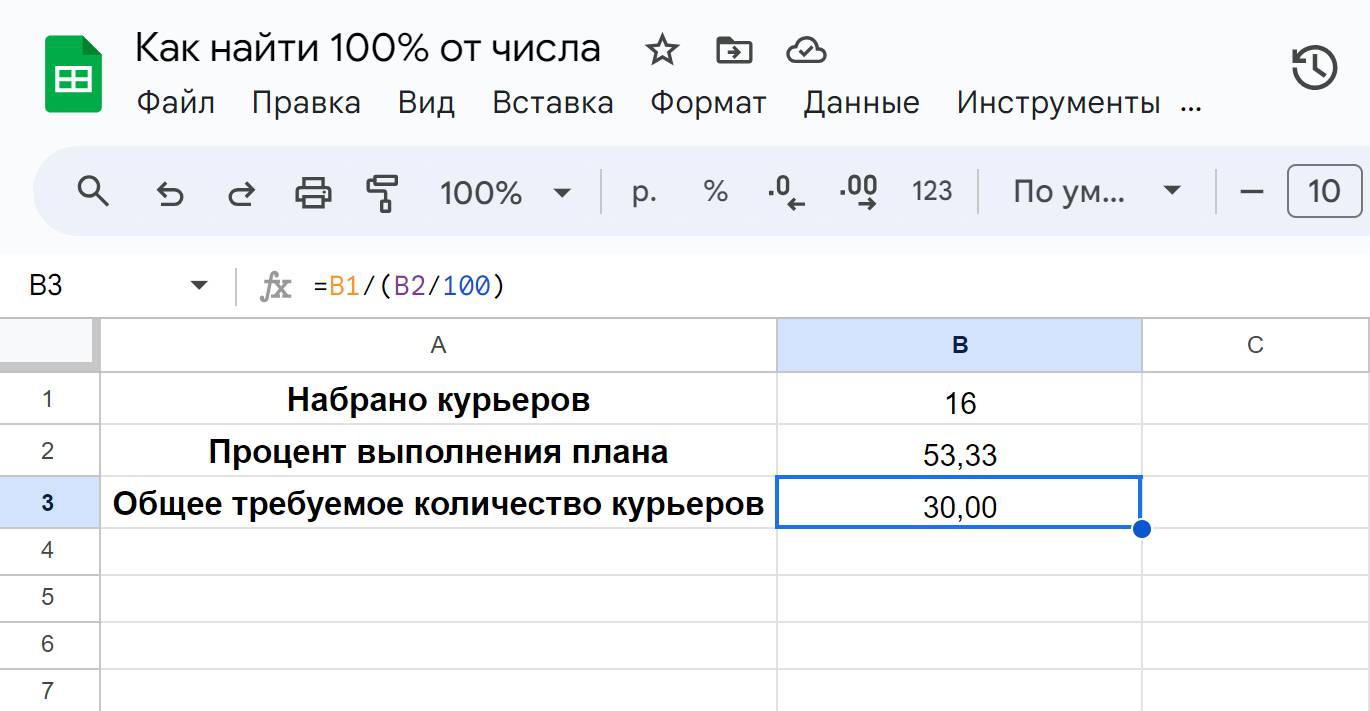Format as percent
Screen dimensions: 1370x711
(716, 191)
